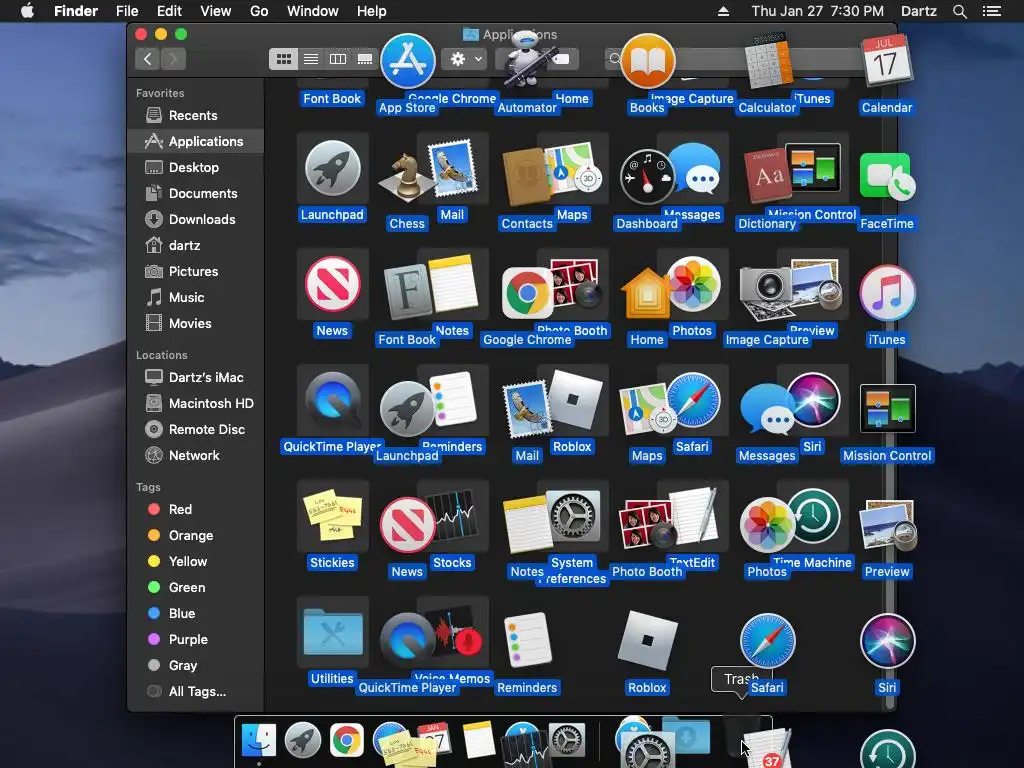Open the Dashboard app icon
Viewport: 1024px width, 768px height.
[647, 177]
